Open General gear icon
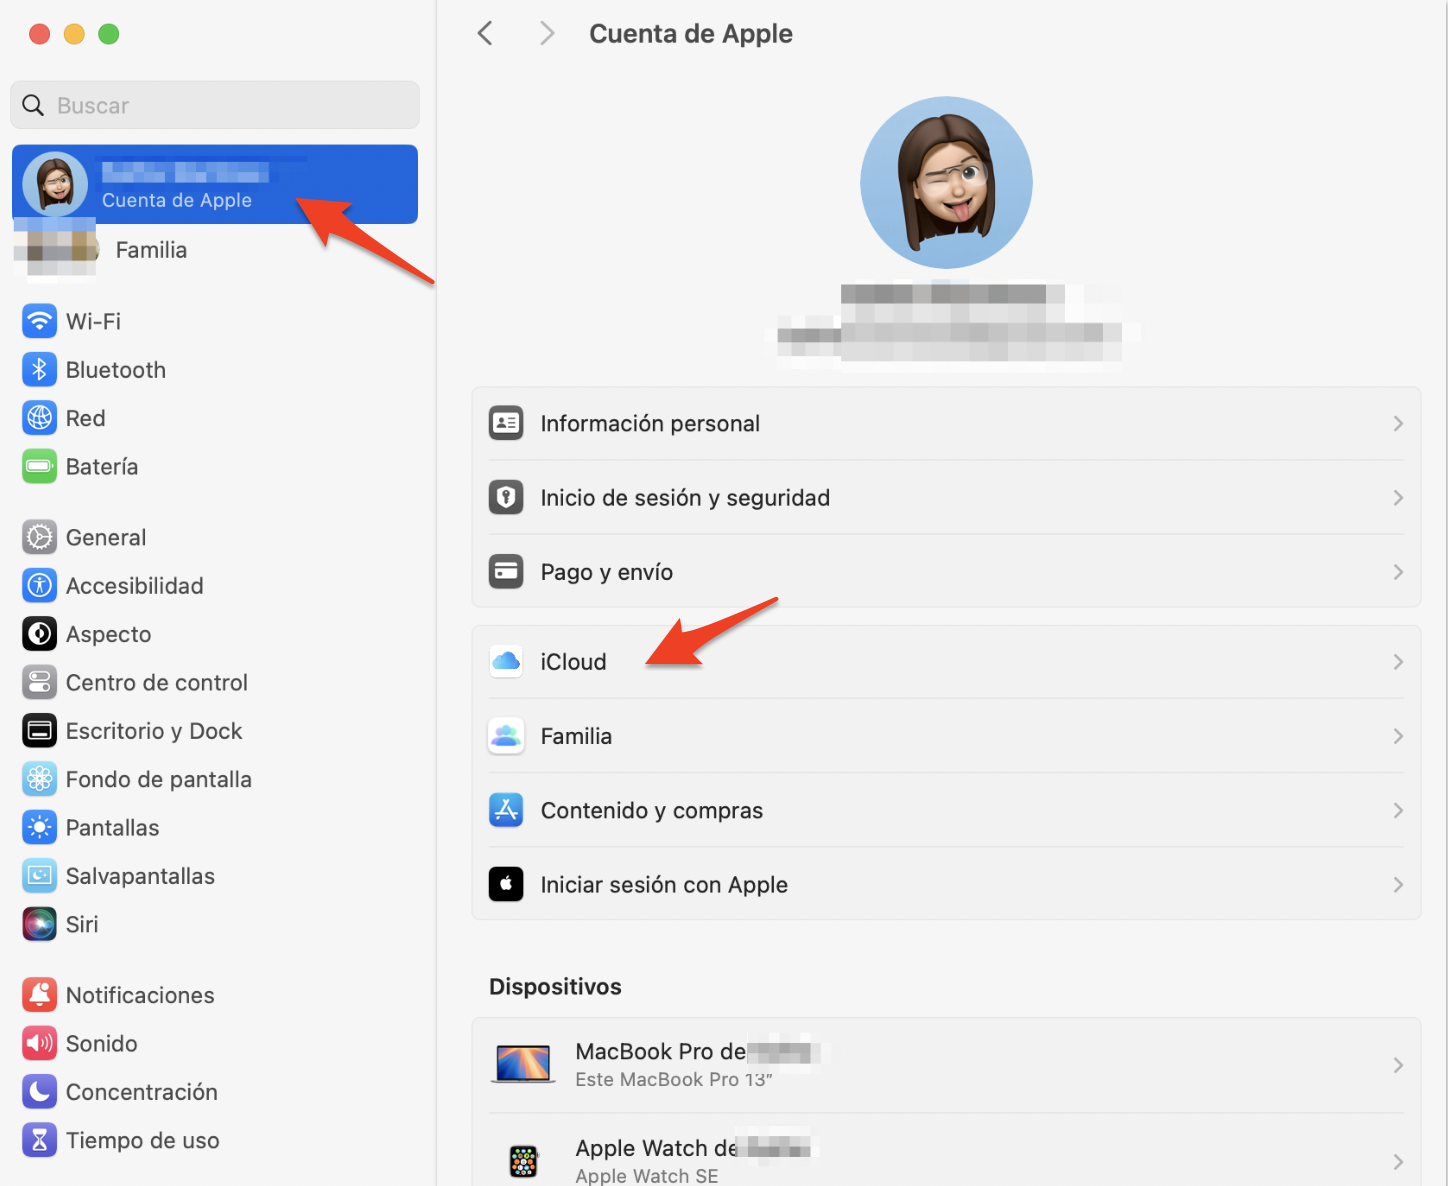Screen dimensions: 1448x1186 point(39,537)
